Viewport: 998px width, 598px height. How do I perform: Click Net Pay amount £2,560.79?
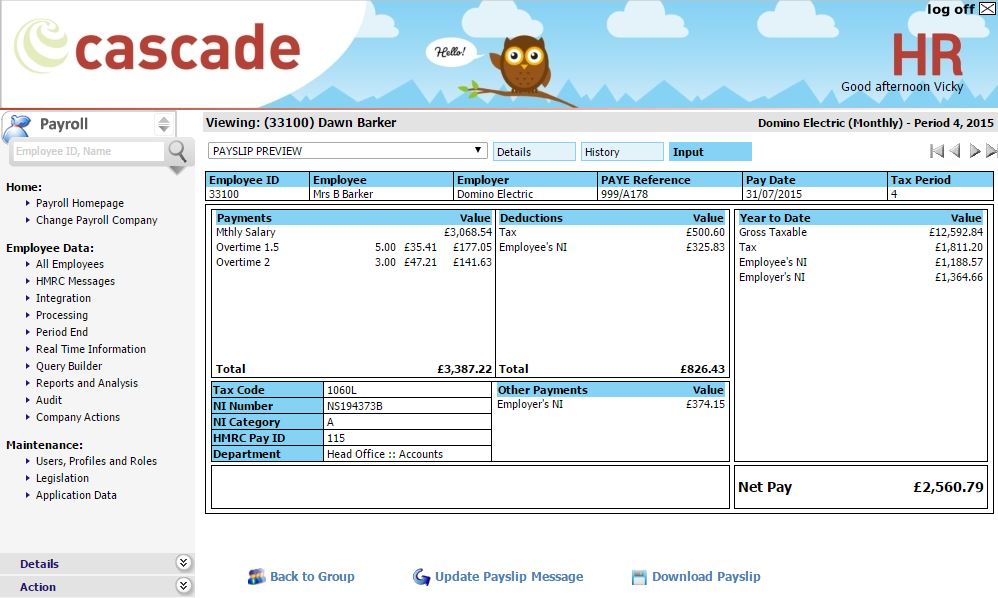pos(948,487)
